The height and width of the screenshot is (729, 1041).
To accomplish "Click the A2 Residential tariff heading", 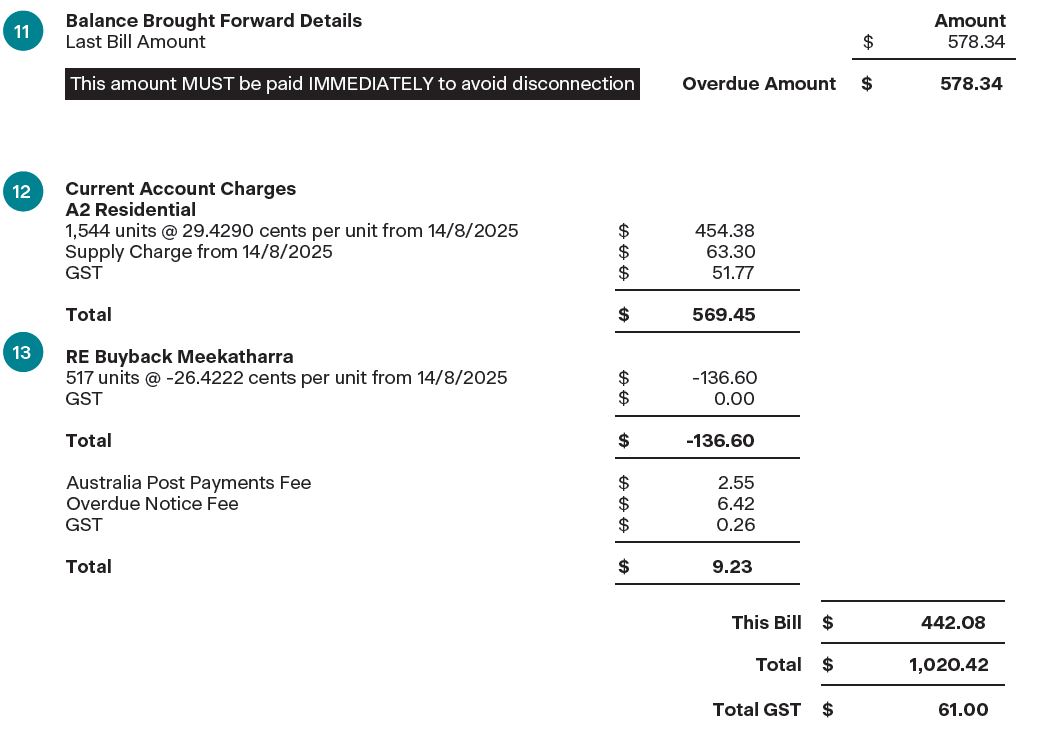I will [130, 210].
